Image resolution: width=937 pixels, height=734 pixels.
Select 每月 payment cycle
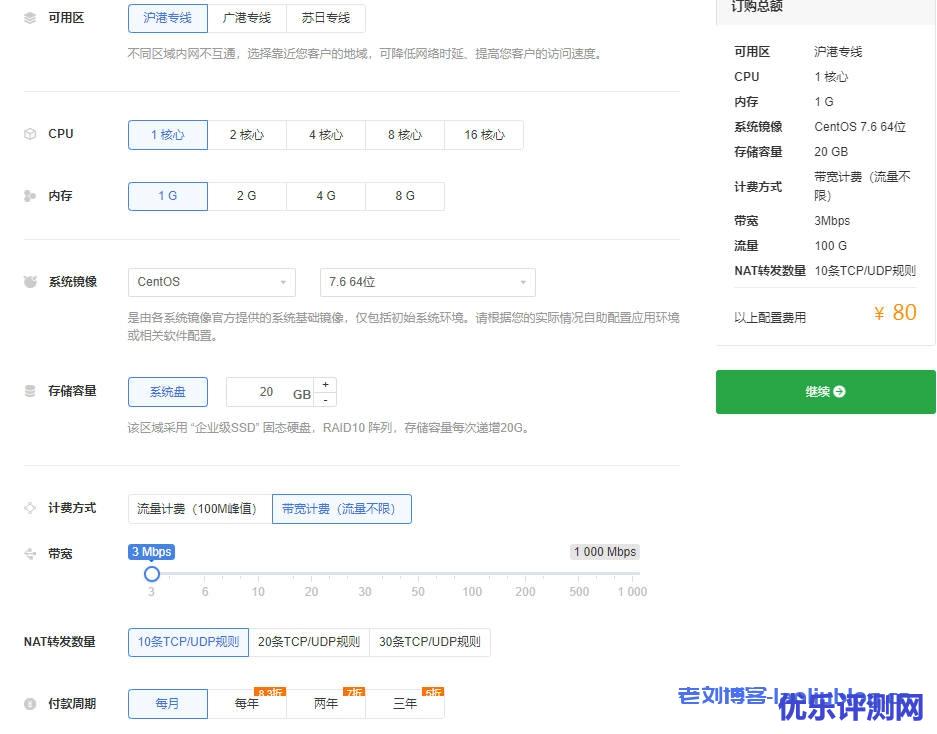[168, 704]
